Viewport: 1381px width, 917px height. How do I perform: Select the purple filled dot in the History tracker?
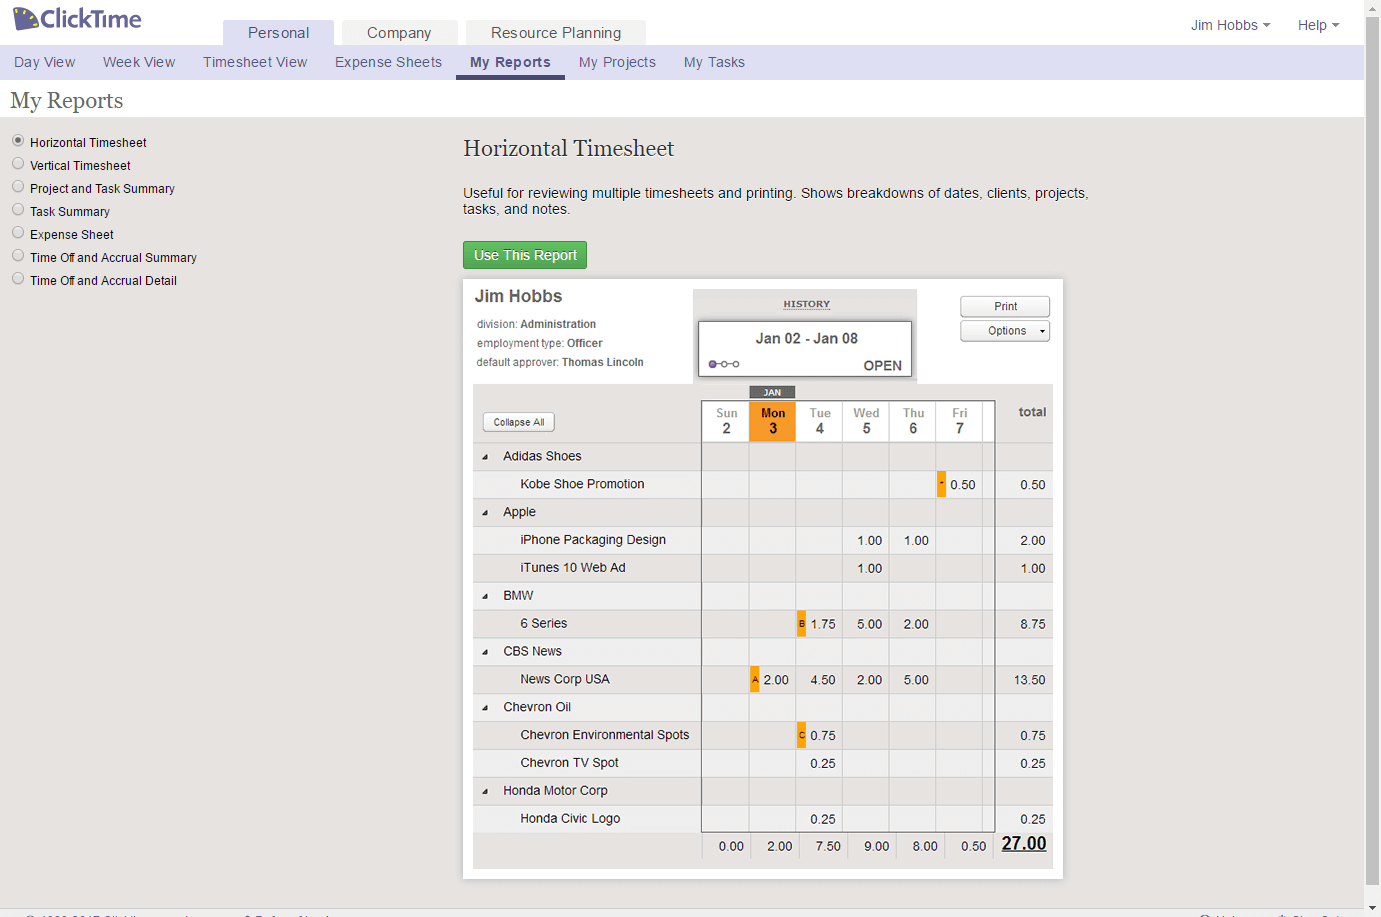712,364
